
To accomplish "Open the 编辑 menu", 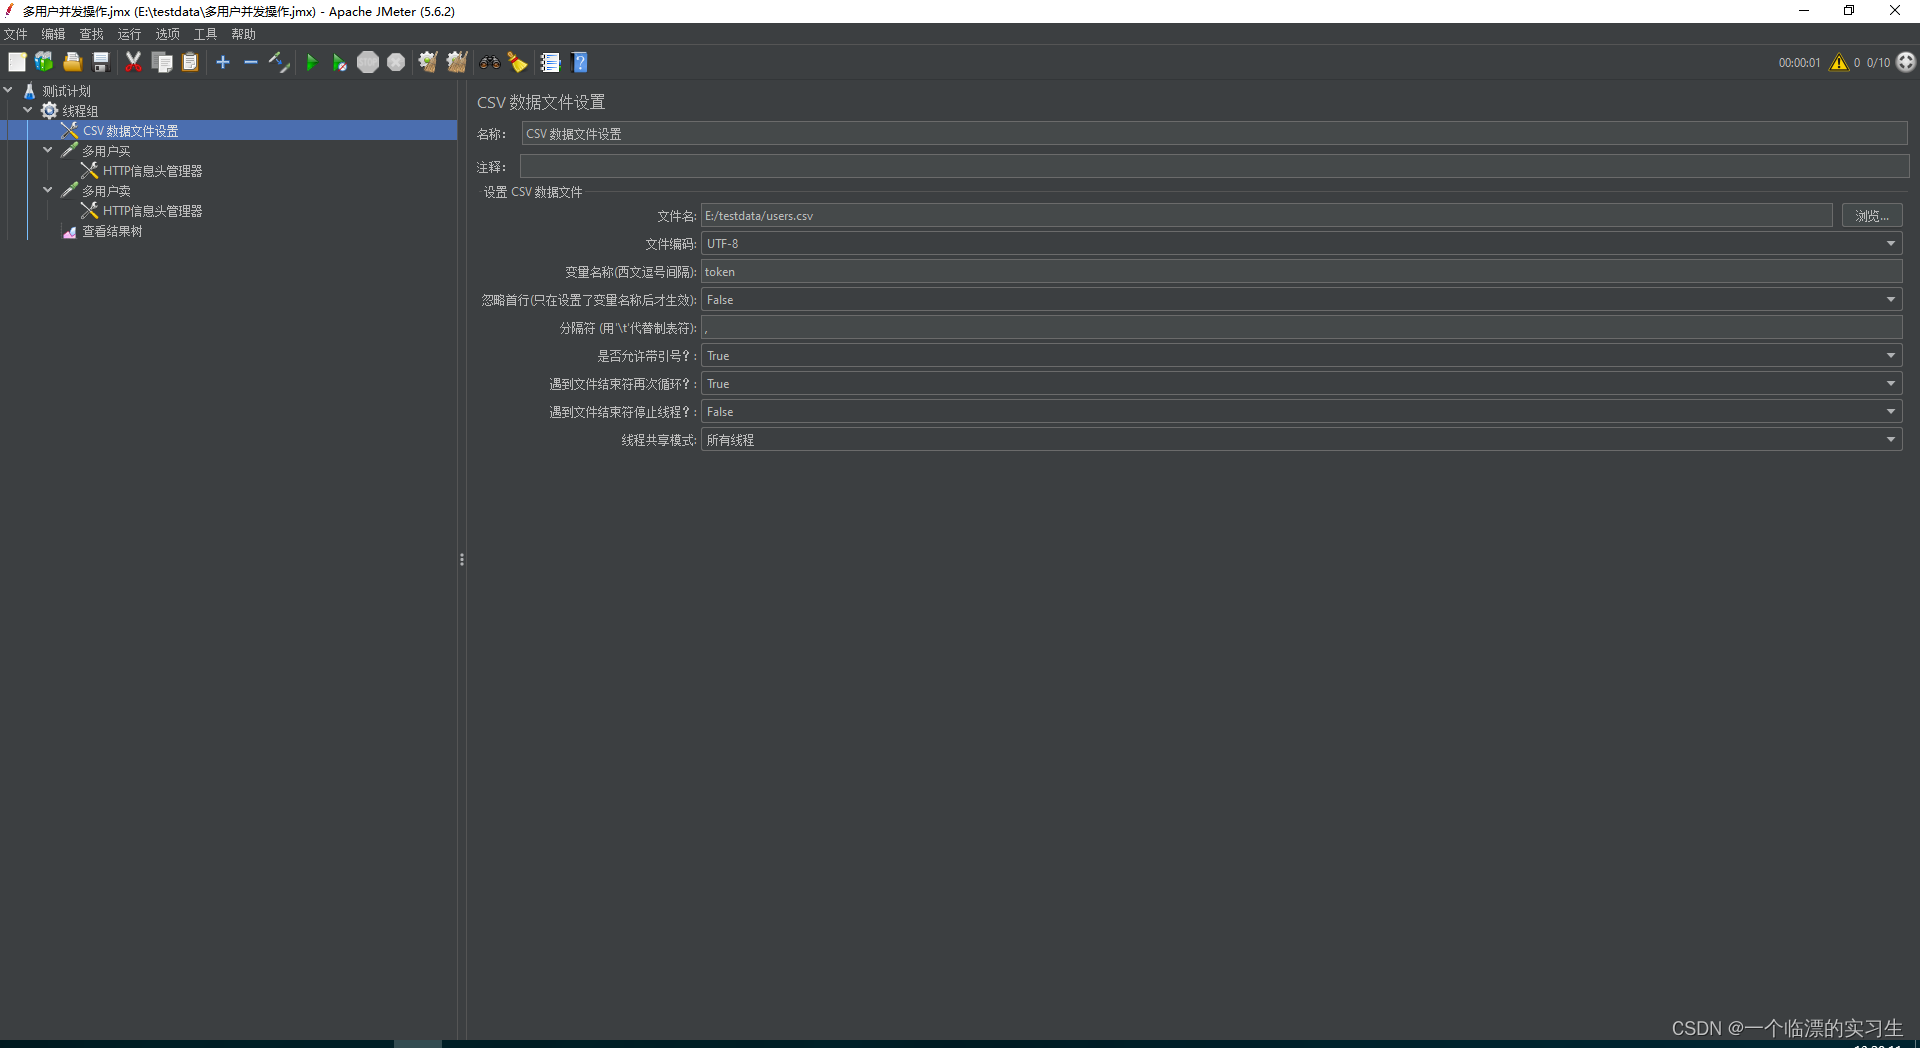I will point(53,34).
